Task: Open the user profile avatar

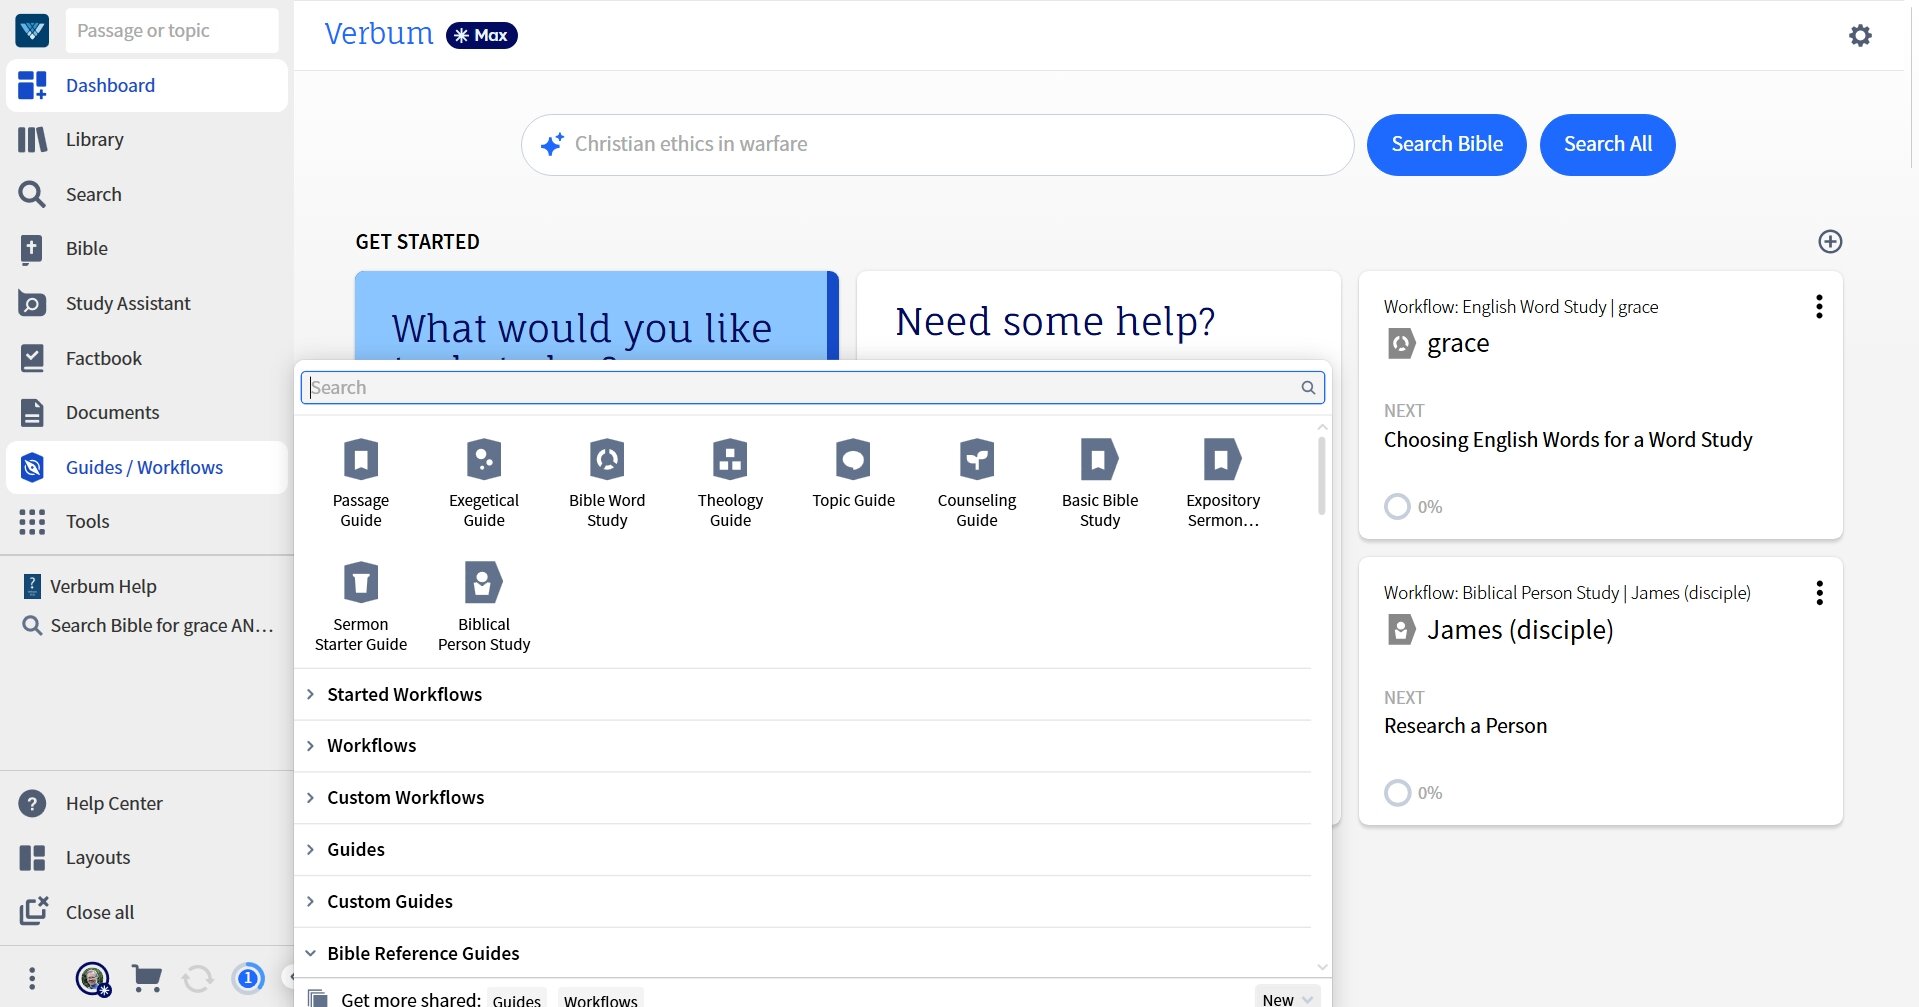Action: 93,978
